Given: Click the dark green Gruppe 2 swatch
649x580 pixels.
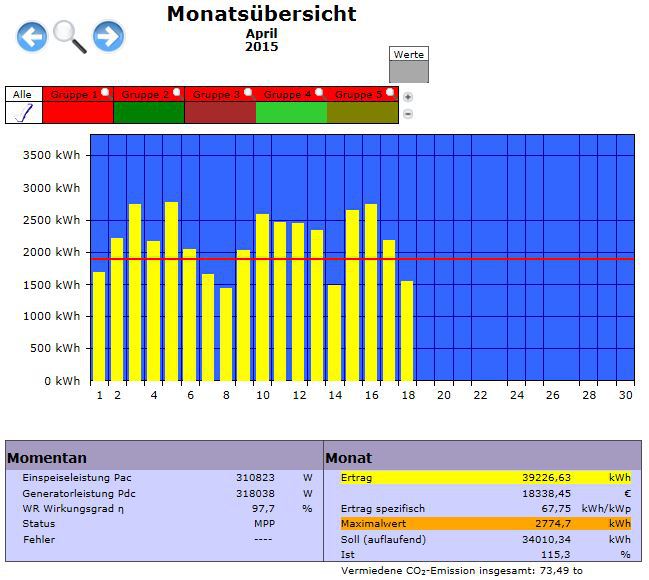Looking at the screenshot, I should click(x=148, y=112).
